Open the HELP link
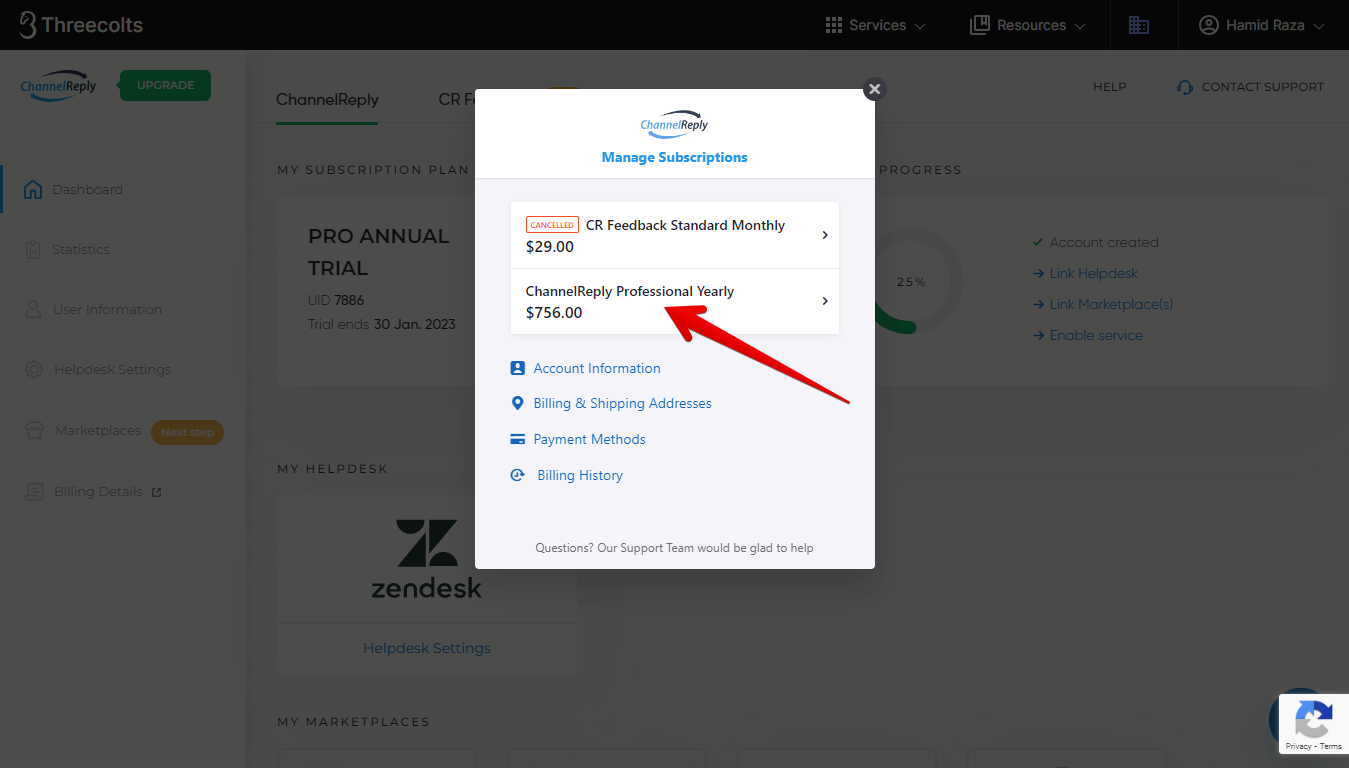Image resolution: width=1349 pixels, height=768 pixels. 1109,87
